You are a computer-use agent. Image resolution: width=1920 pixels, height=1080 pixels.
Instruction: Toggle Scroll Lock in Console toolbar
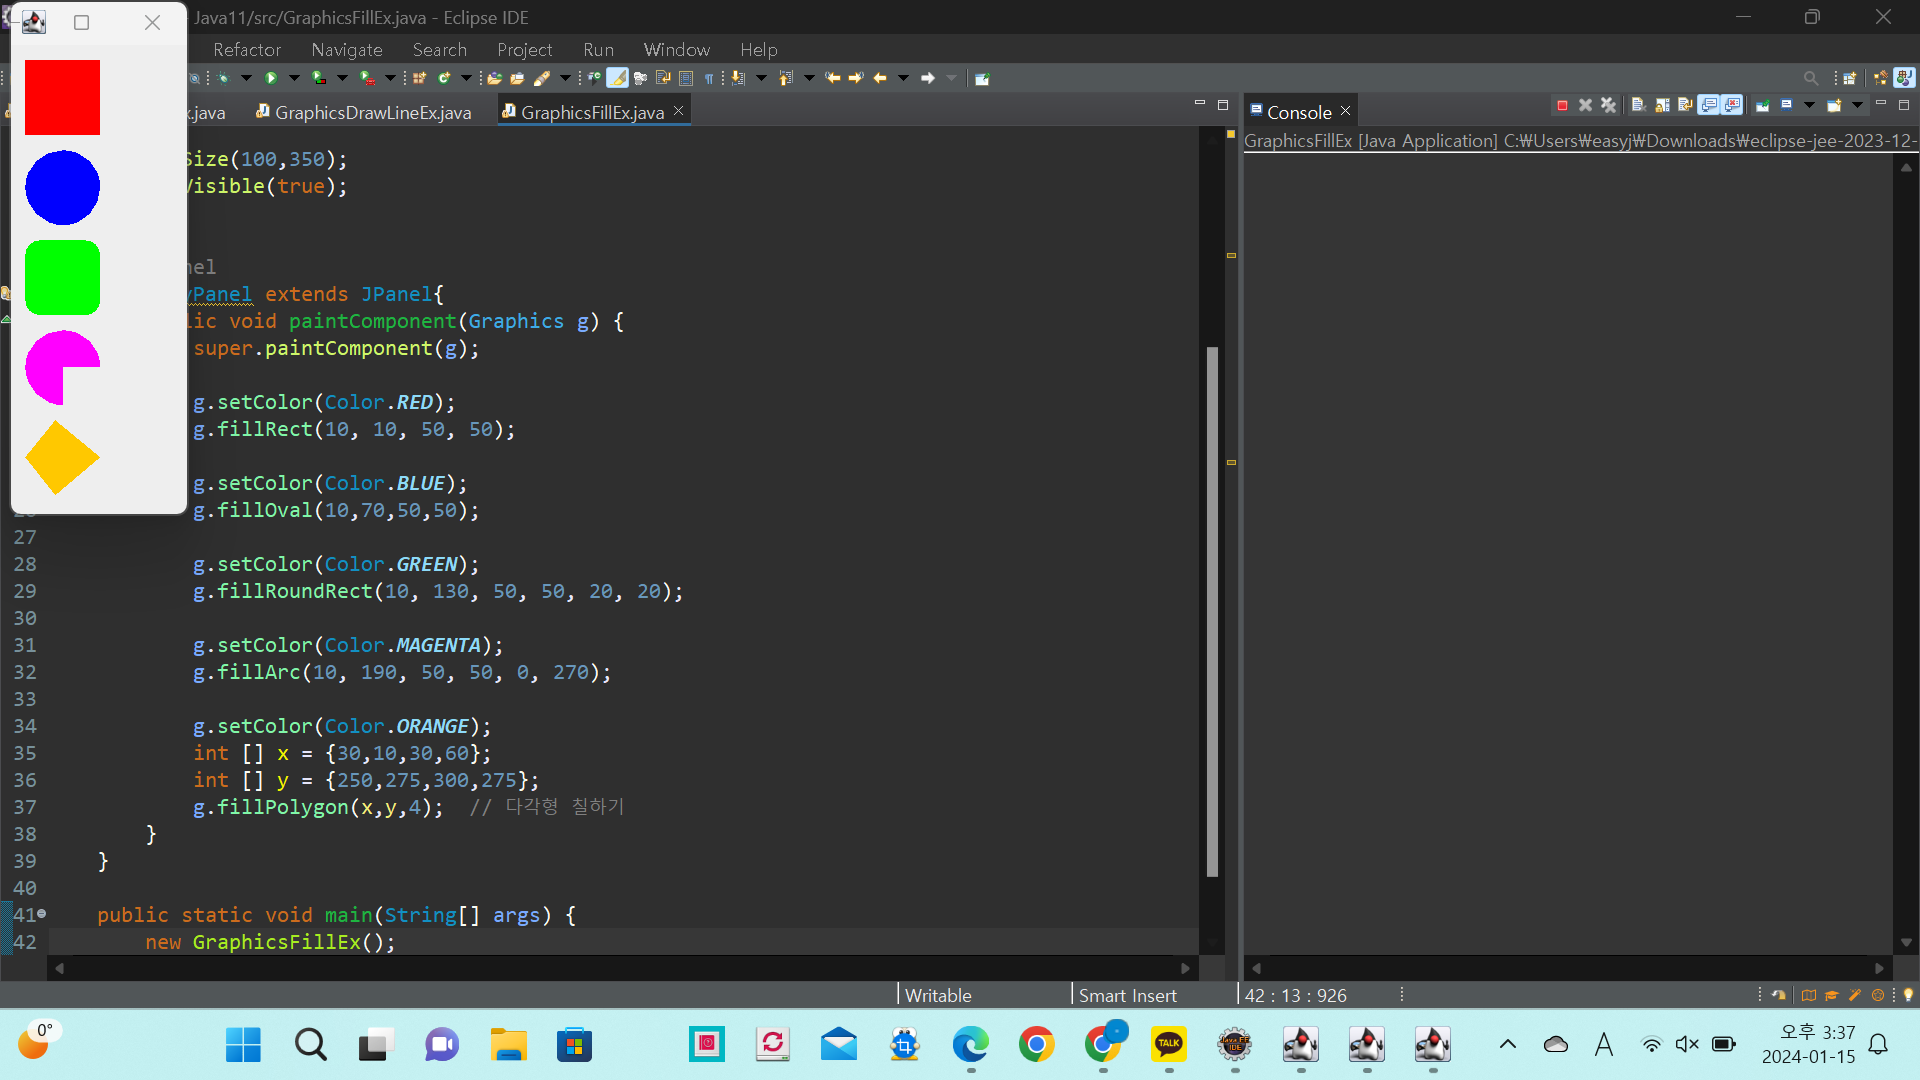click(x=1662, y=105)
